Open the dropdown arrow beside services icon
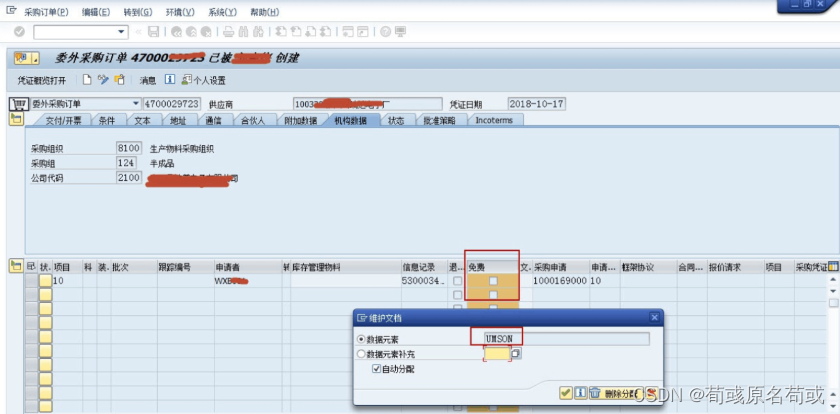840x414 pixels. [35, 58]
